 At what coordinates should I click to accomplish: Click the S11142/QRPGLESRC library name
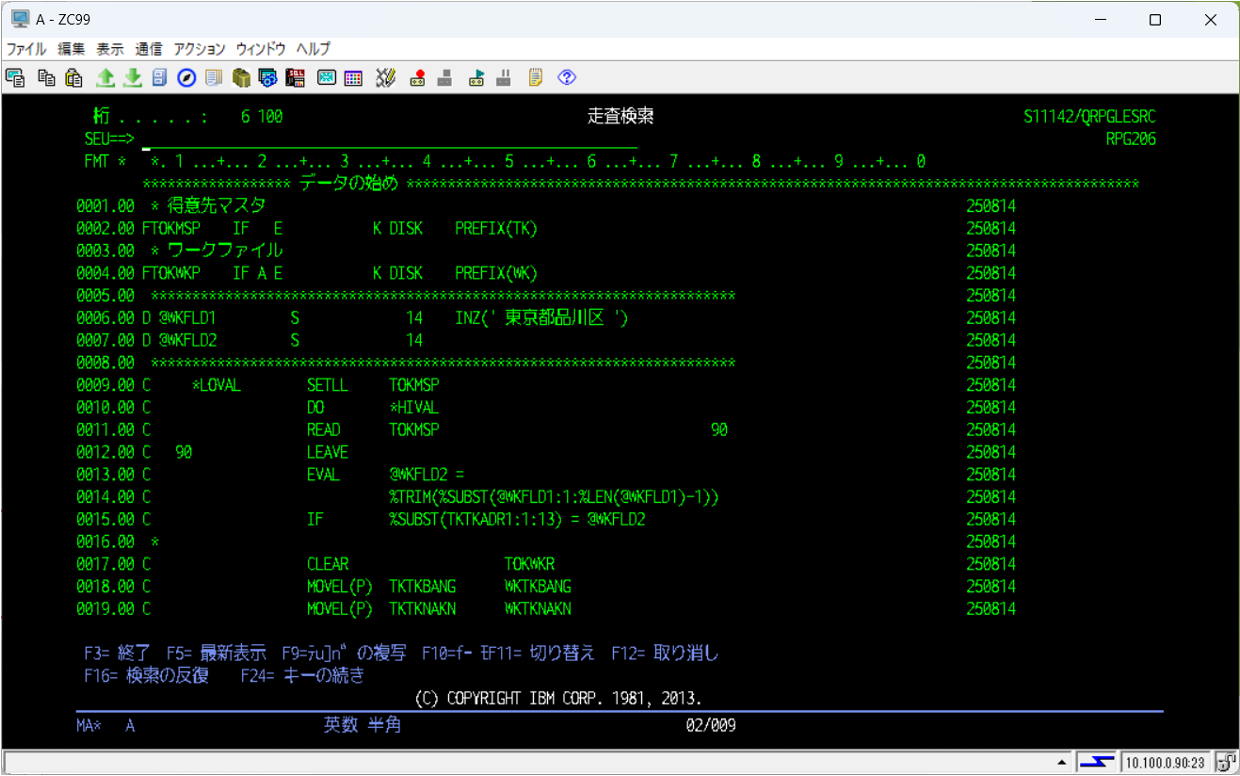point(1090,117)
